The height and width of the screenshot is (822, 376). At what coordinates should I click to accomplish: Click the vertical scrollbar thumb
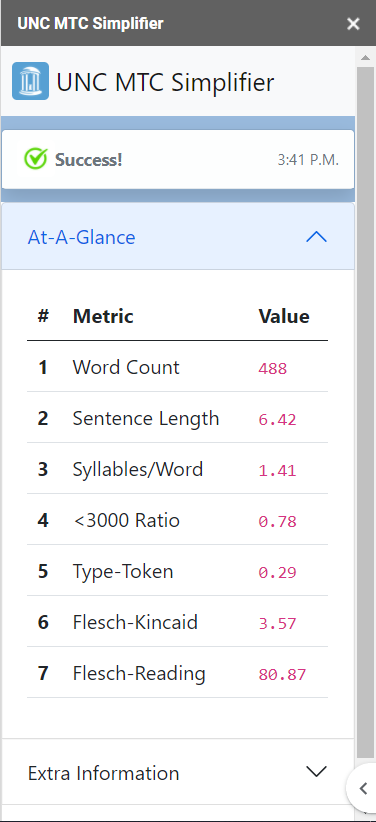coord(365,412)
